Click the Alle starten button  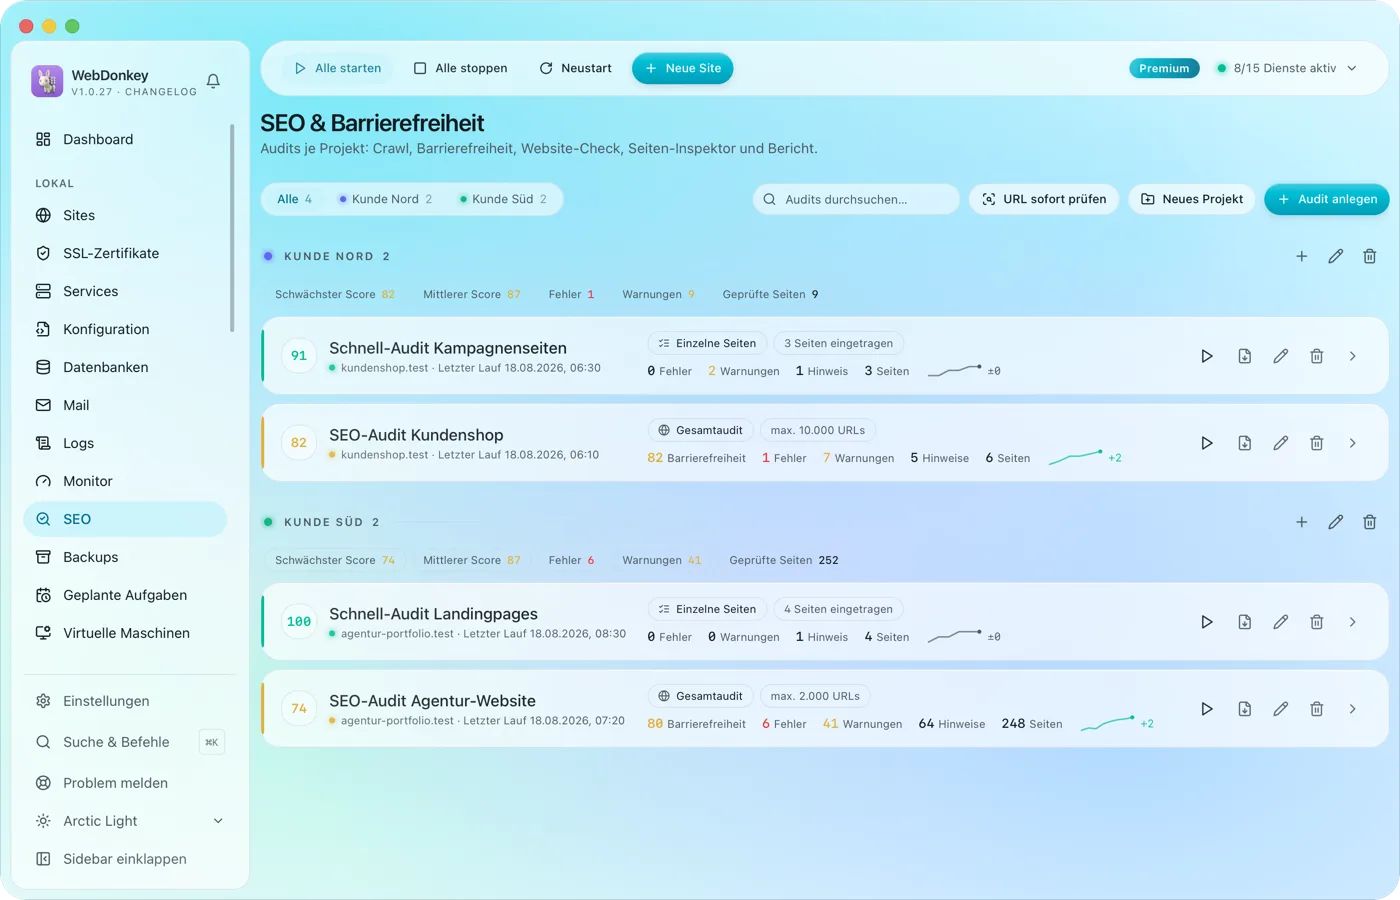tap(338, 68)
